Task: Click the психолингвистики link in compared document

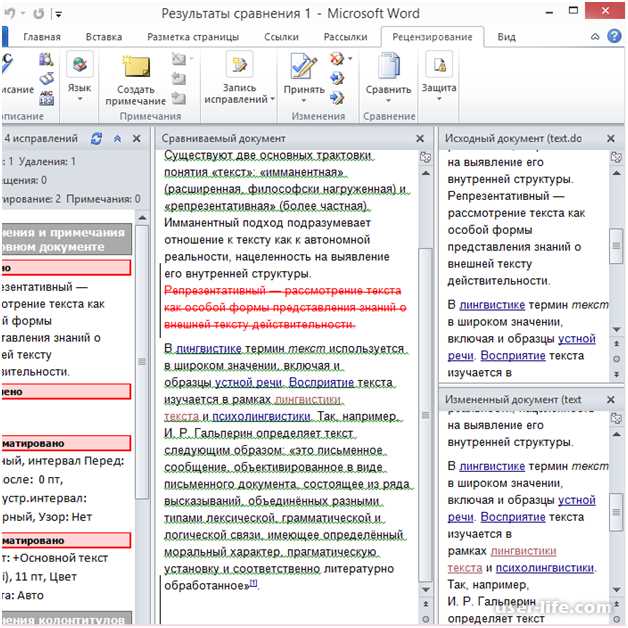Action: (x=261, y=417)
